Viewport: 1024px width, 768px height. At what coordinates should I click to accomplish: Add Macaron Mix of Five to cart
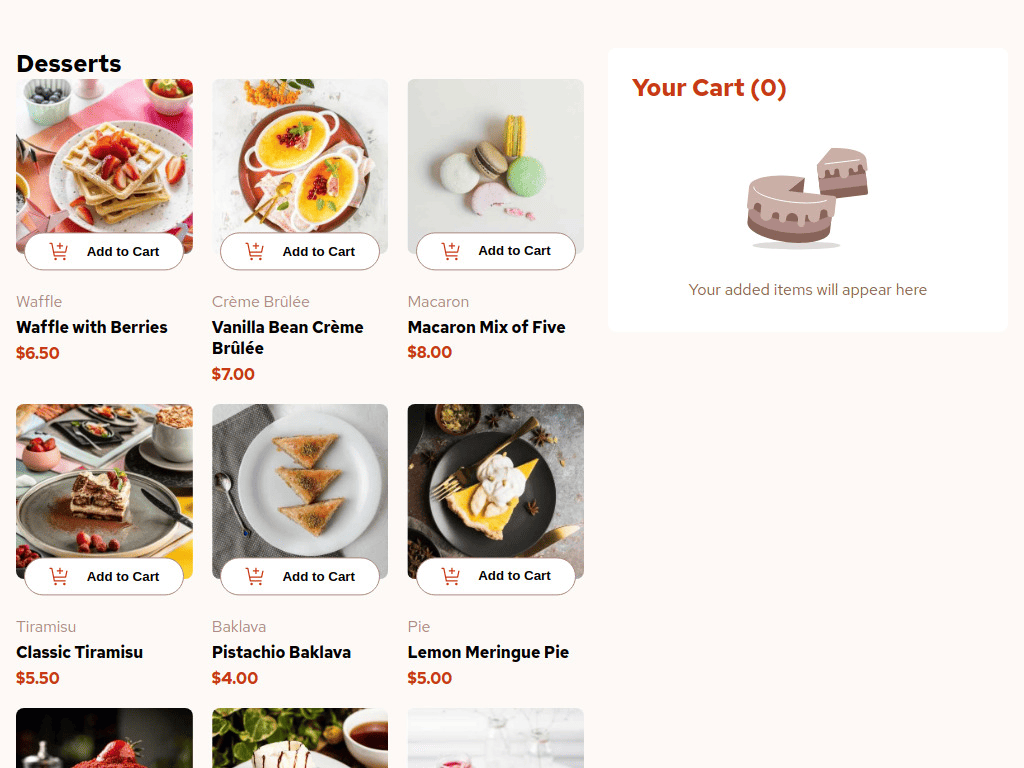[495, 251]
